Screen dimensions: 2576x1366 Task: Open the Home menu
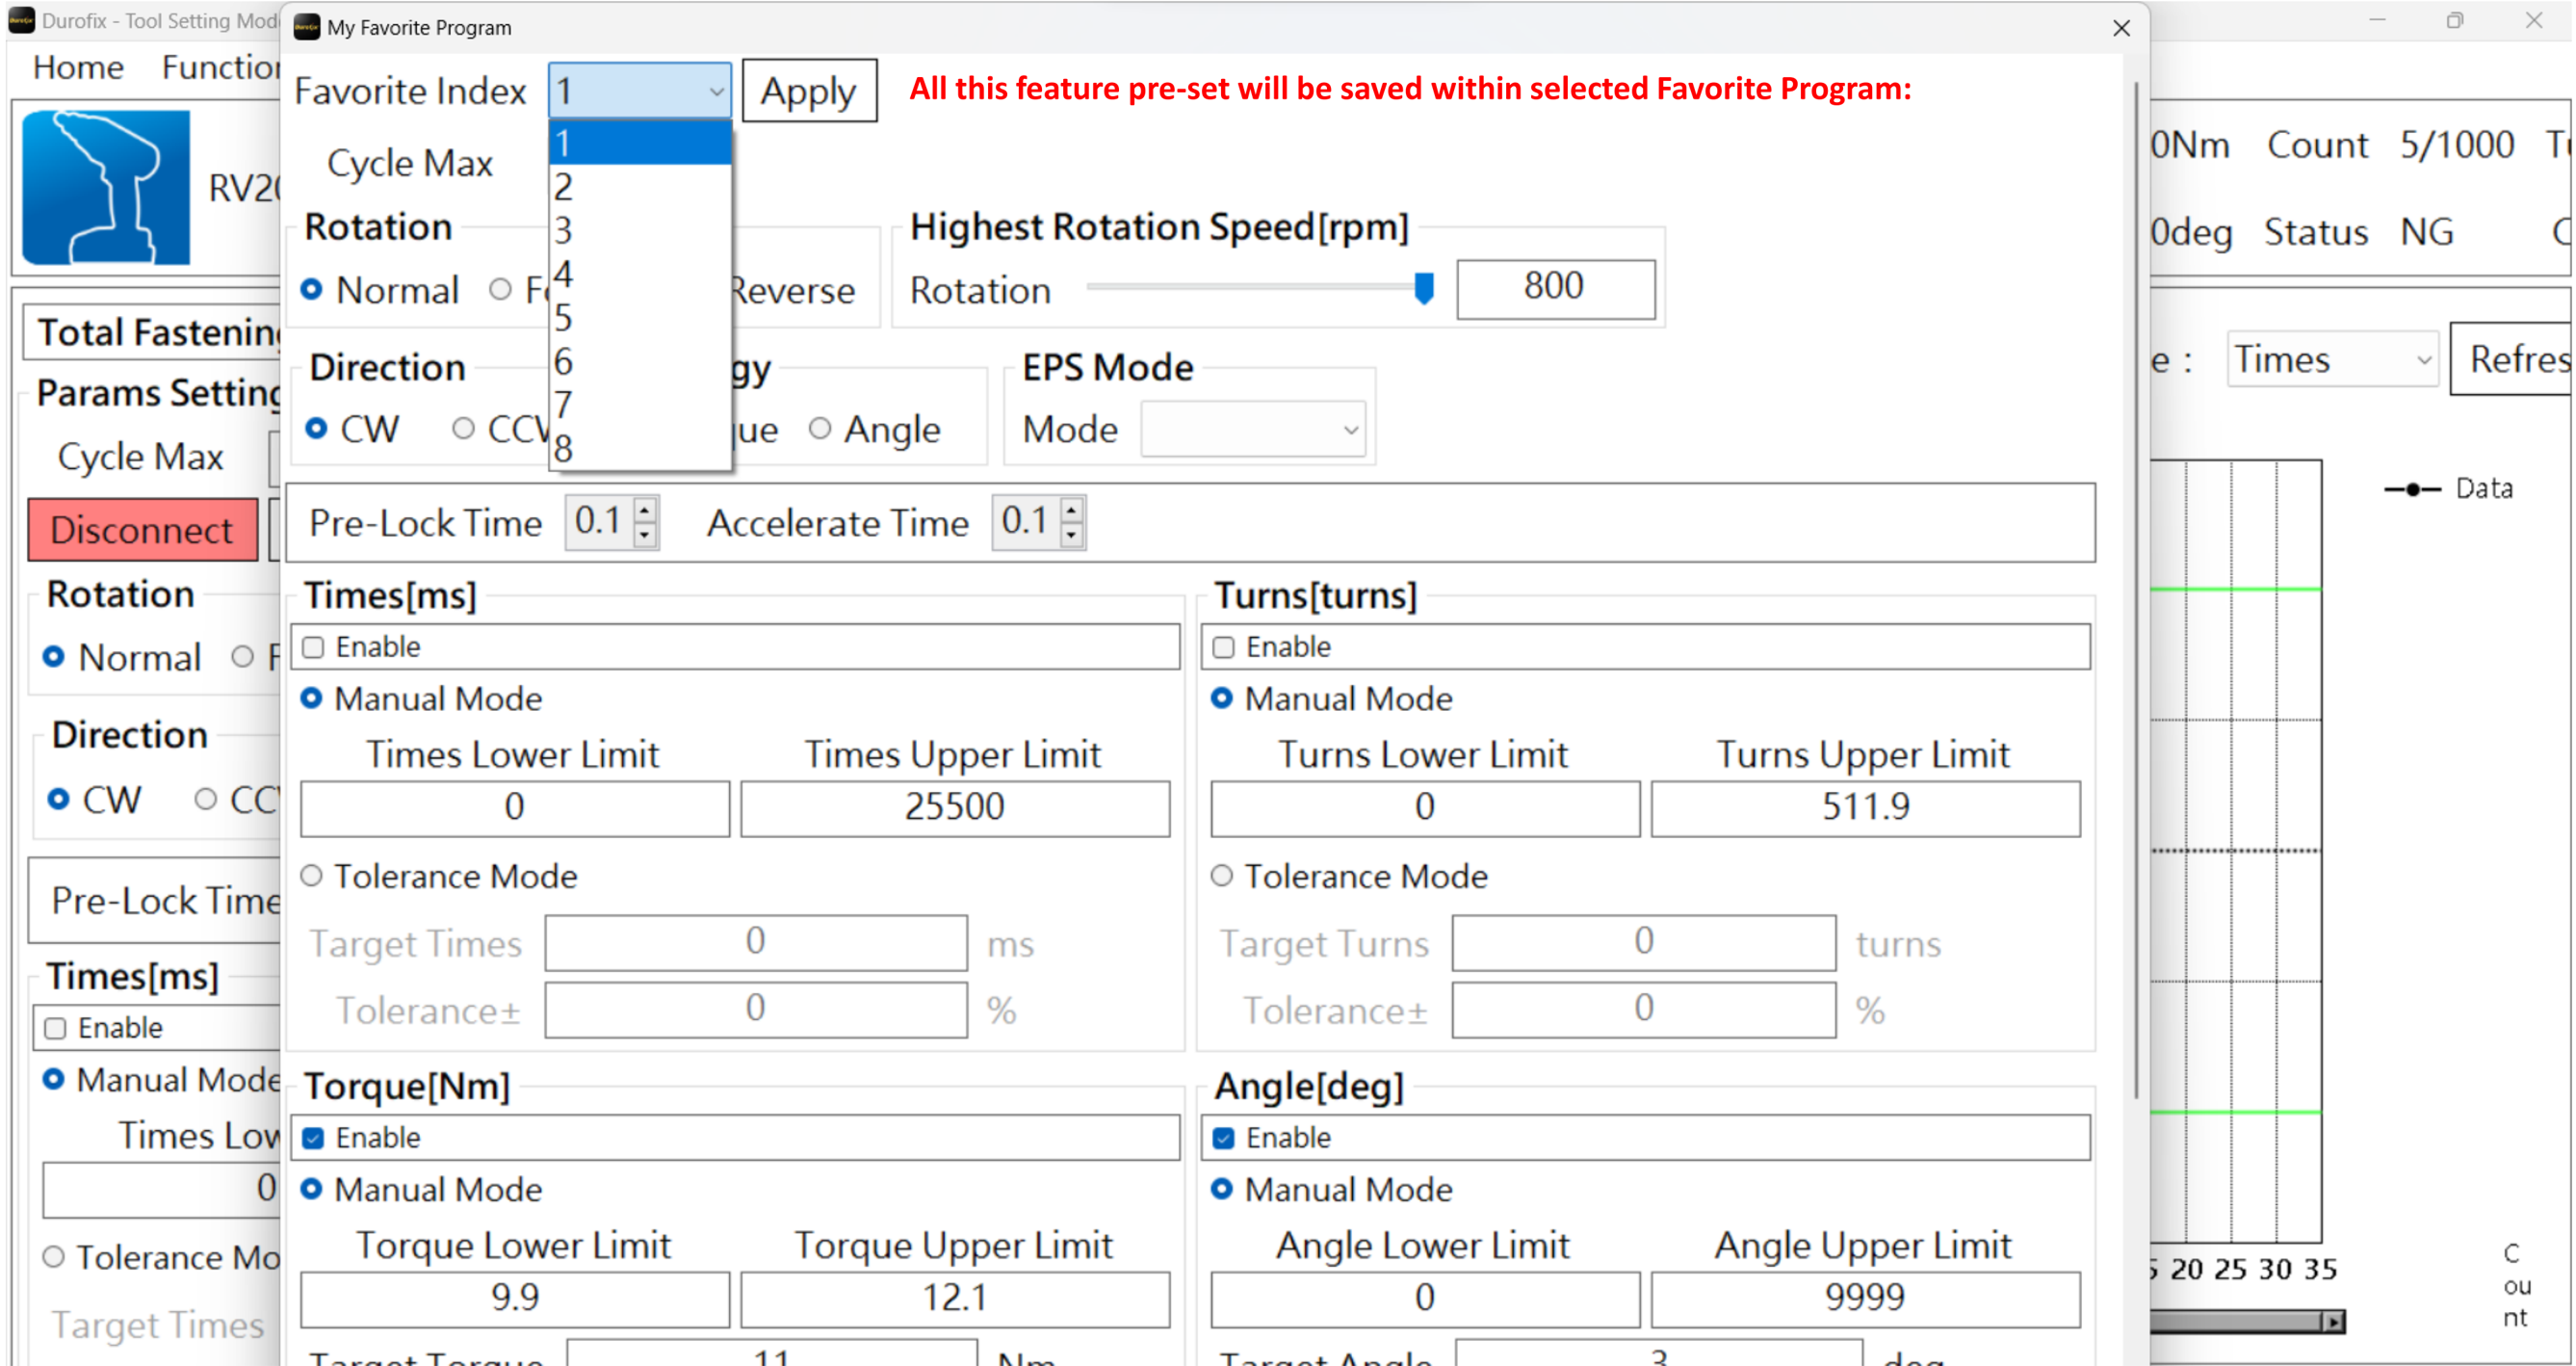point(78,67)
